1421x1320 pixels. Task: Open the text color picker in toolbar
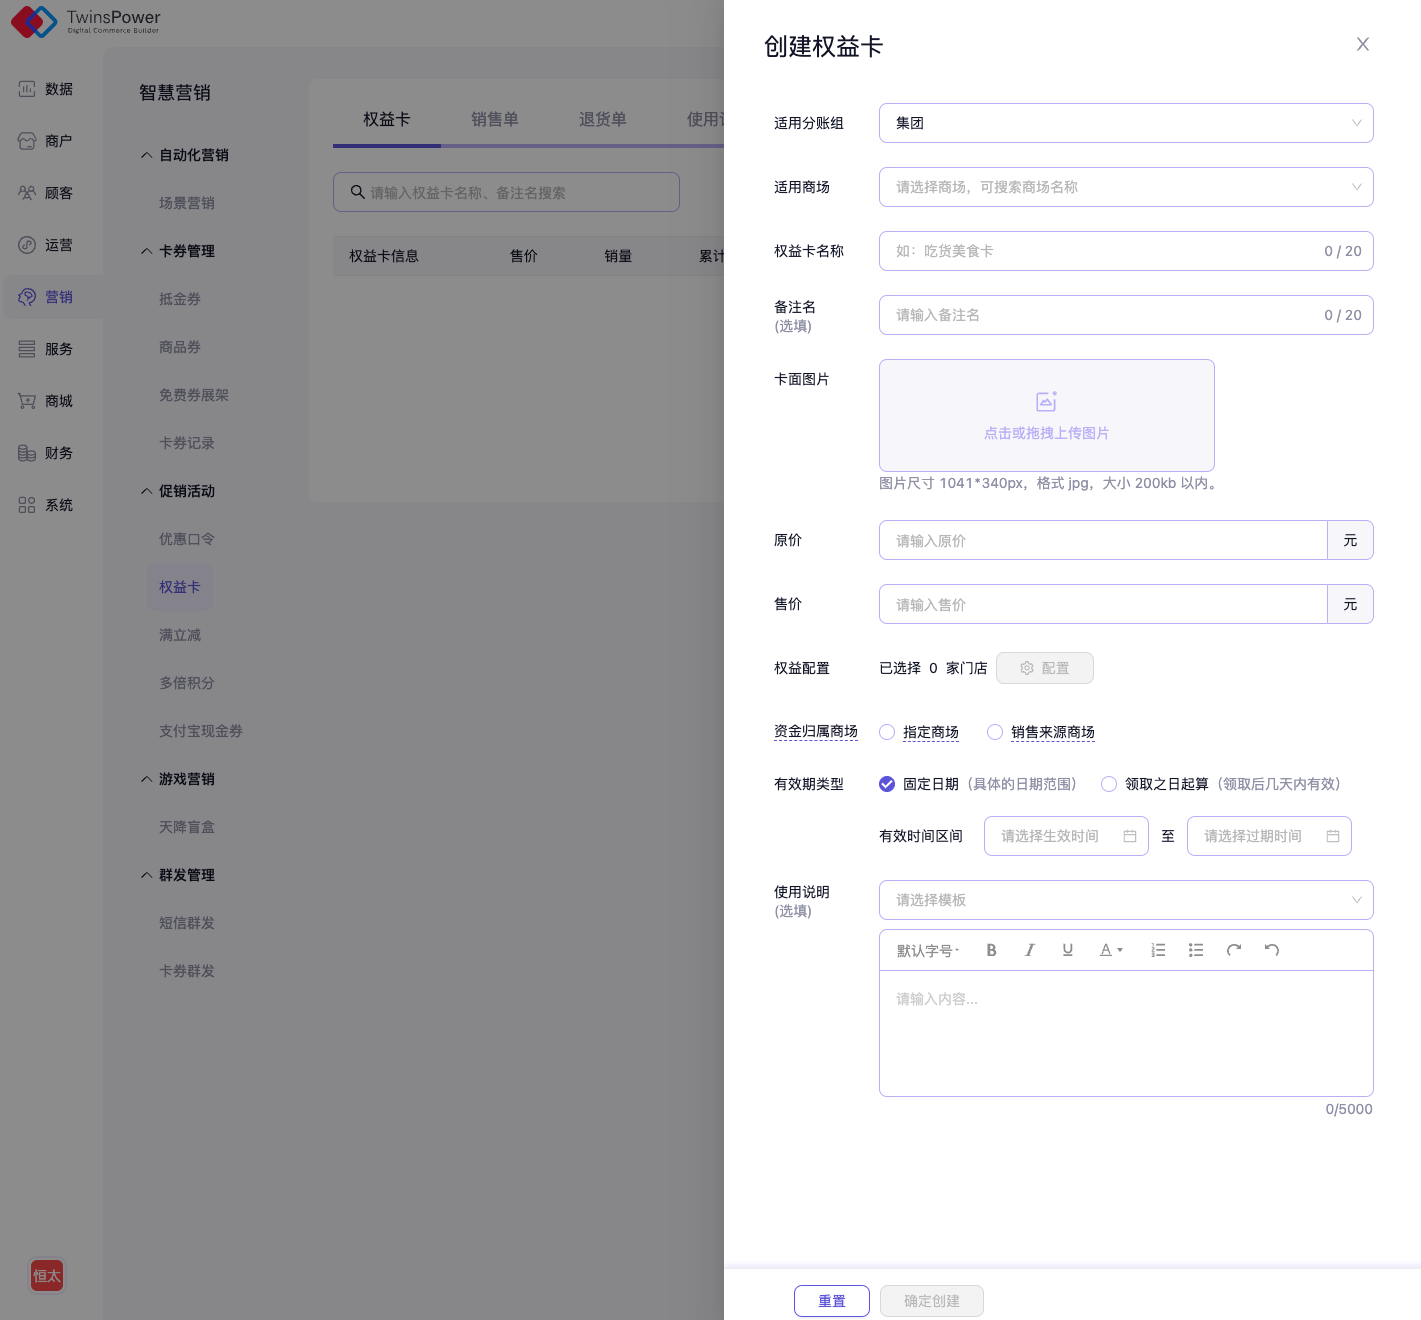[1111, 950]
